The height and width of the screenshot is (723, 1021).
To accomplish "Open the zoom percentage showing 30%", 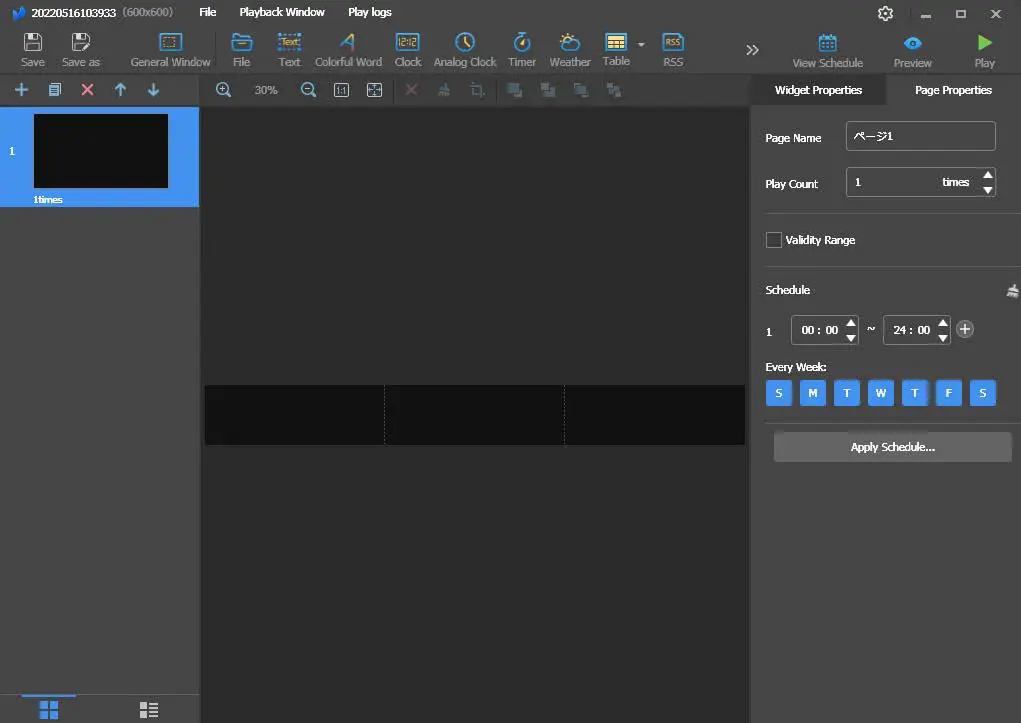I will (265, 89).
